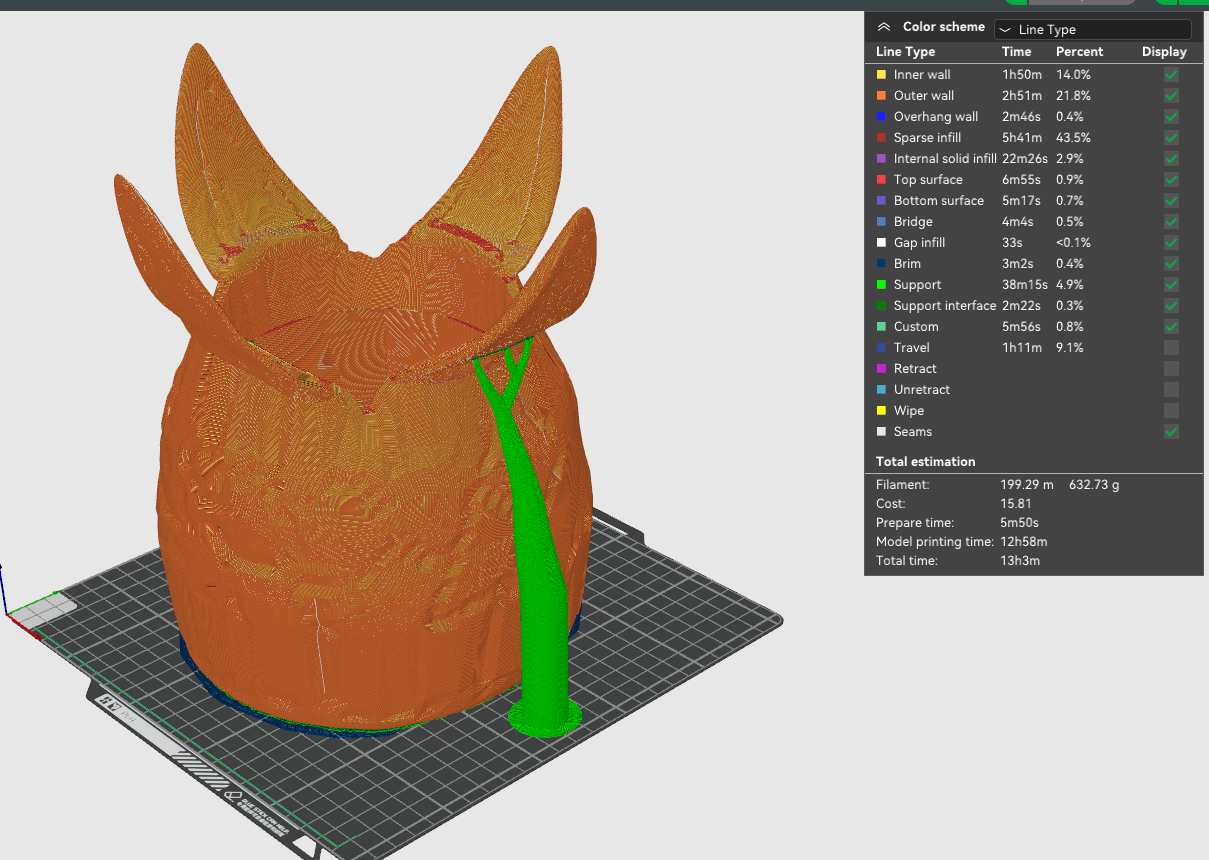The width and height of the screenshot is (1209, 860).
Task: Toggle Top surface display checkbox
Action: tap(1171, 180)
